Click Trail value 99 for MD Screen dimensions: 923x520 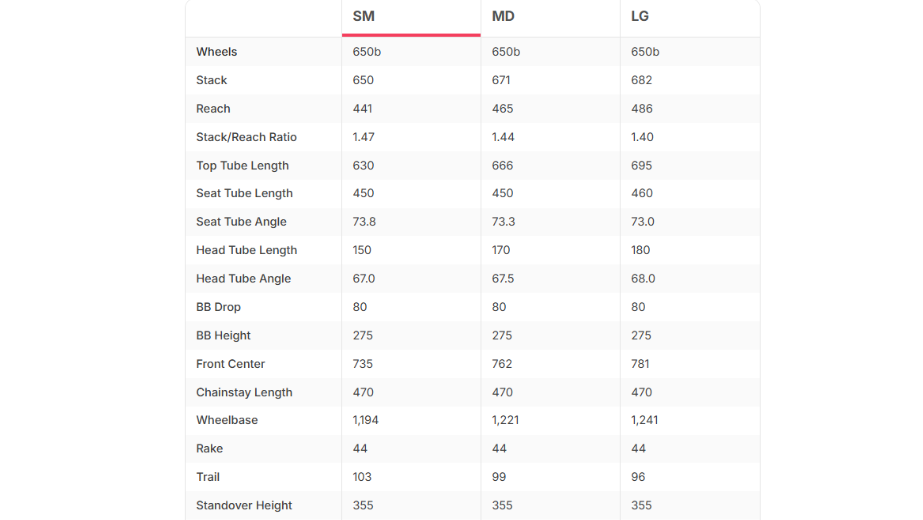[499, 477]
